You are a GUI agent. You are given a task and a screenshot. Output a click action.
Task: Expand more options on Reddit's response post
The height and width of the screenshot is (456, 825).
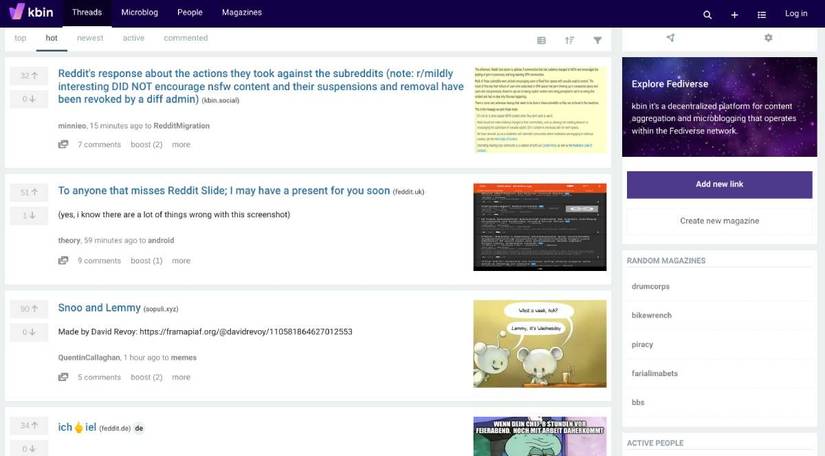click(x=181, y=144)
